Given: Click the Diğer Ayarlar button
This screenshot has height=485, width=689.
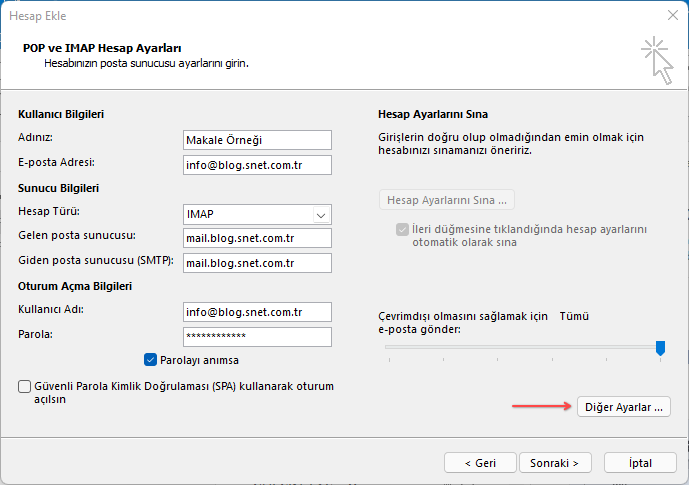Looking at the screenshot, I should (623, 407).
